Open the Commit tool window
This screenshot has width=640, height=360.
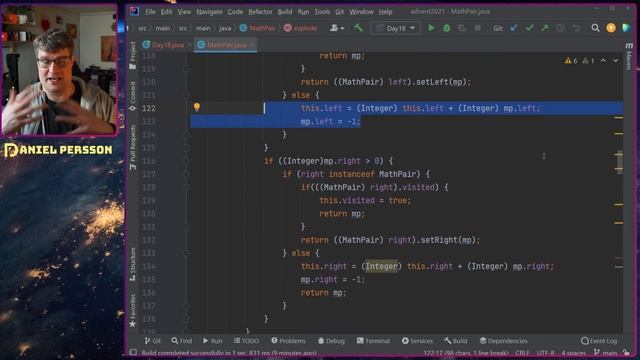(133, 96)
